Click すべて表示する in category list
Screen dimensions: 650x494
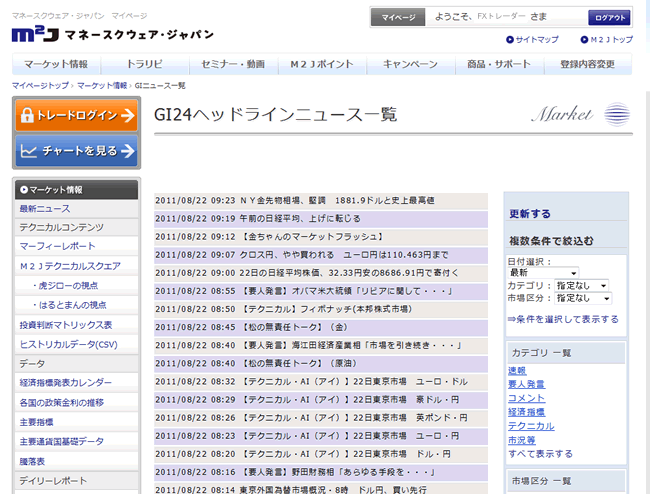540,454
